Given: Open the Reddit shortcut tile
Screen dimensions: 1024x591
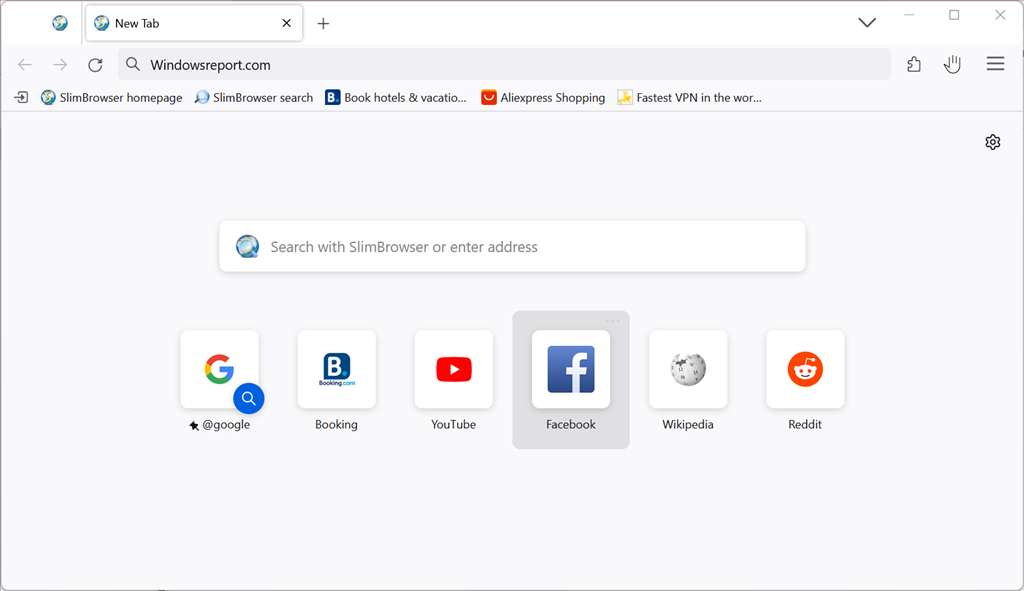Looking at the screenshot, I should (x=805, y=369).
